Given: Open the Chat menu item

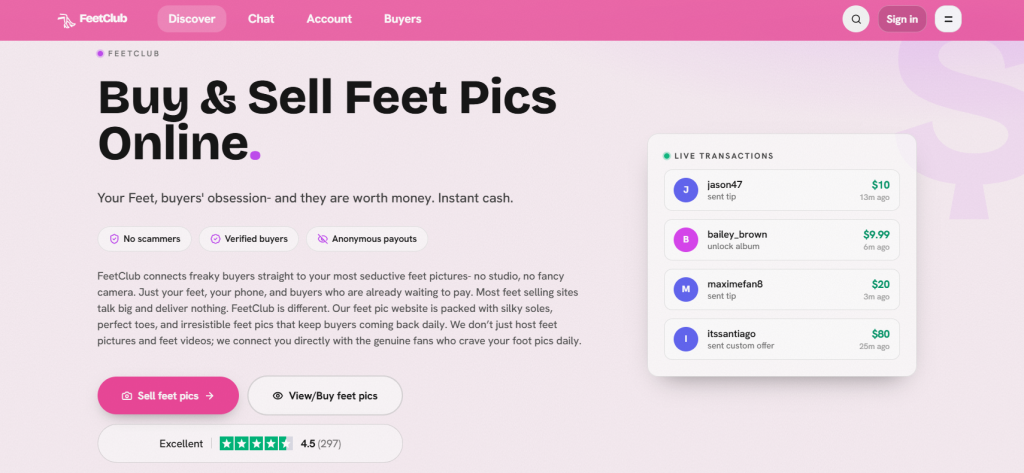Looking at the screenshot, I should (261, 19).
